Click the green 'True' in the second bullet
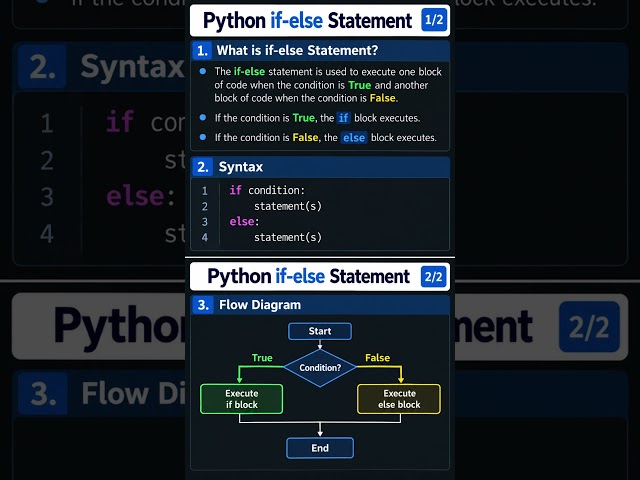The image size is (640, 480). tap(304, 118)
